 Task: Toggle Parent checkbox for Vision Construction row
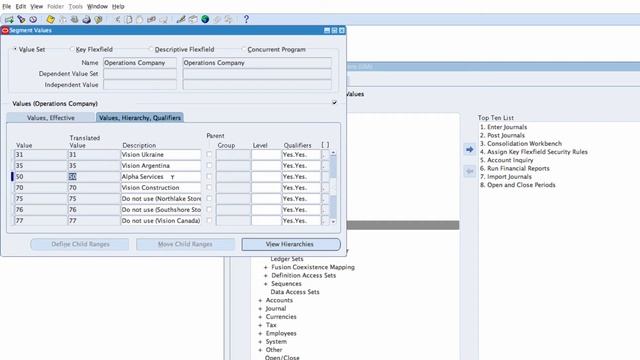coord(209,187)
